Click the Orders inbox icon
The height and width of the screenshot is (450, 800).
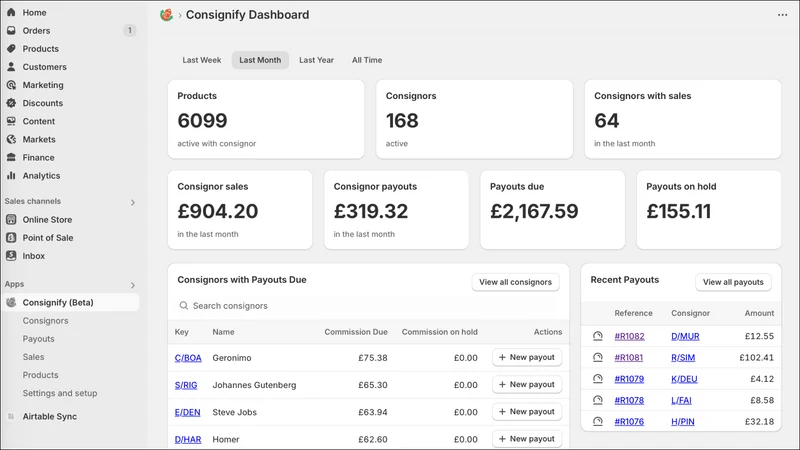pos(11,31)
